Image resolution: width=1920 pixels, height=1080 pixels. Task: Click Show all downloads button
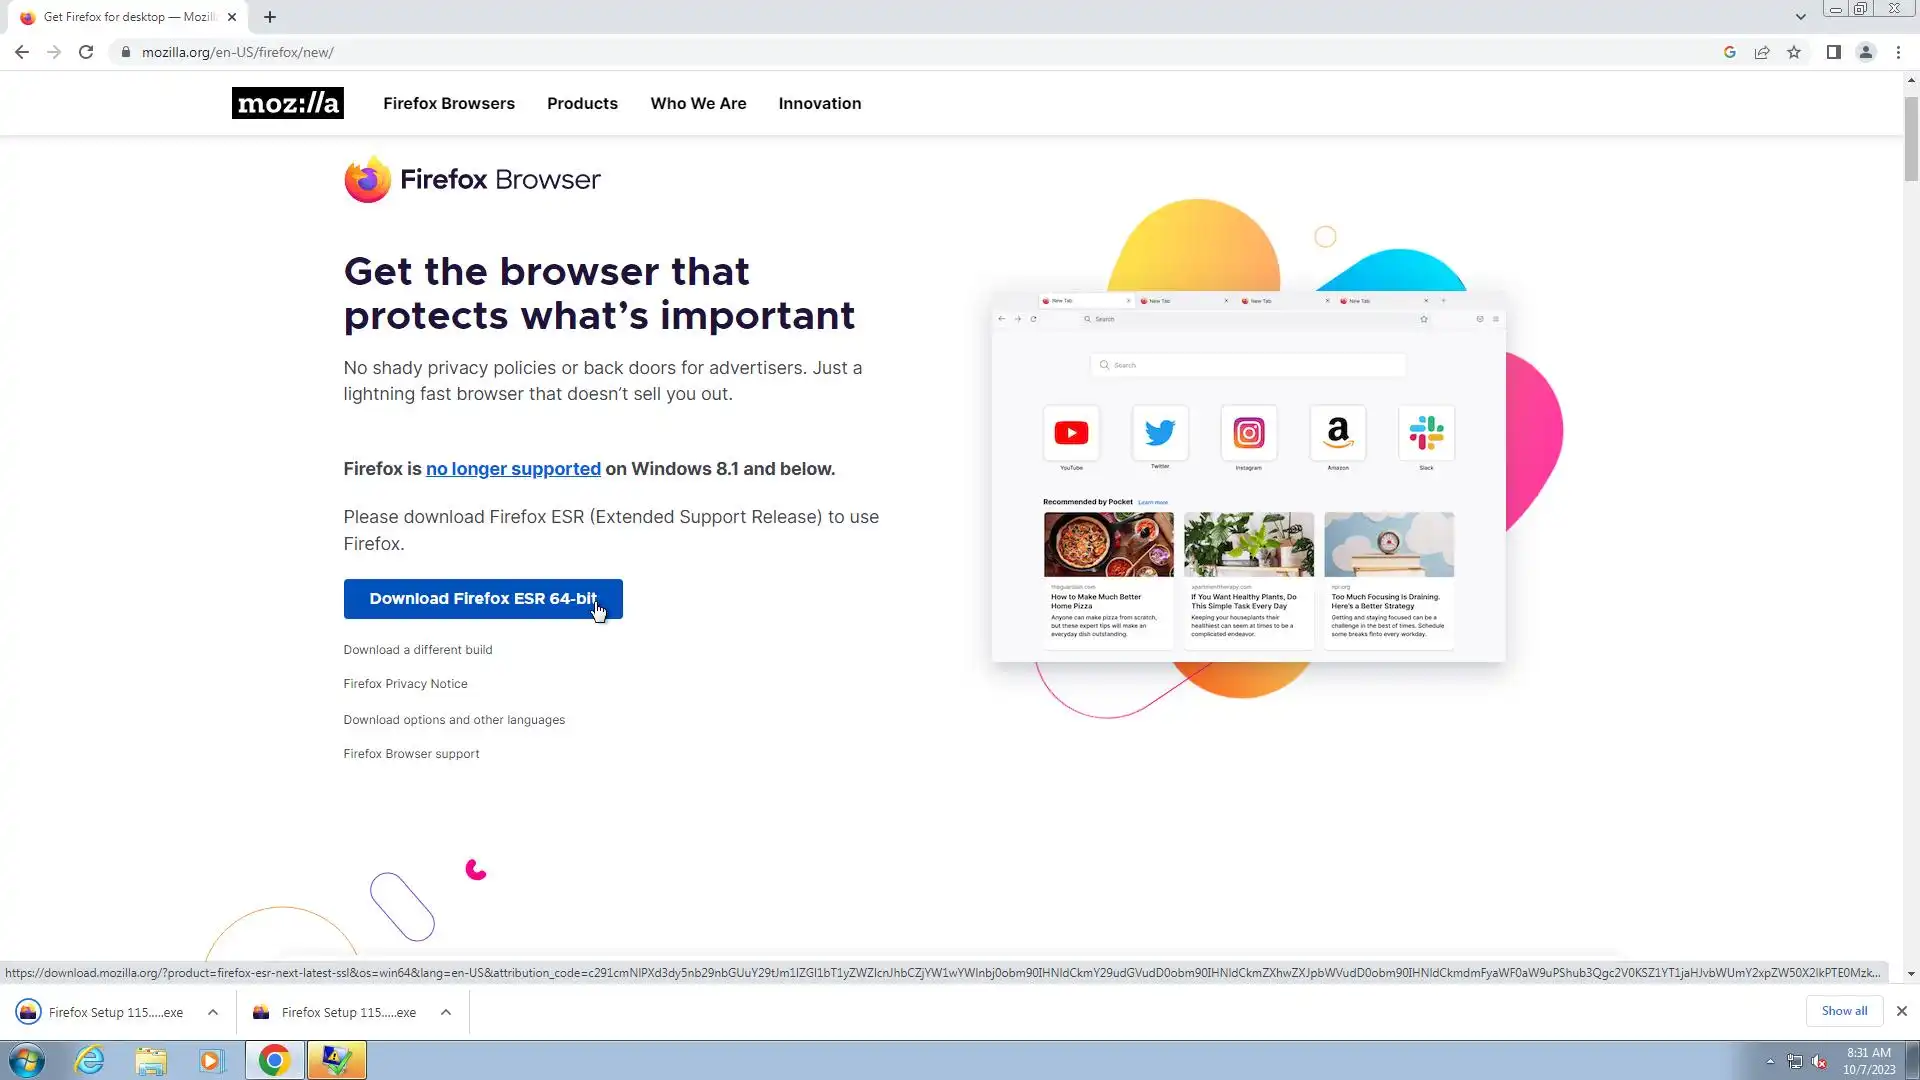1843,1011
